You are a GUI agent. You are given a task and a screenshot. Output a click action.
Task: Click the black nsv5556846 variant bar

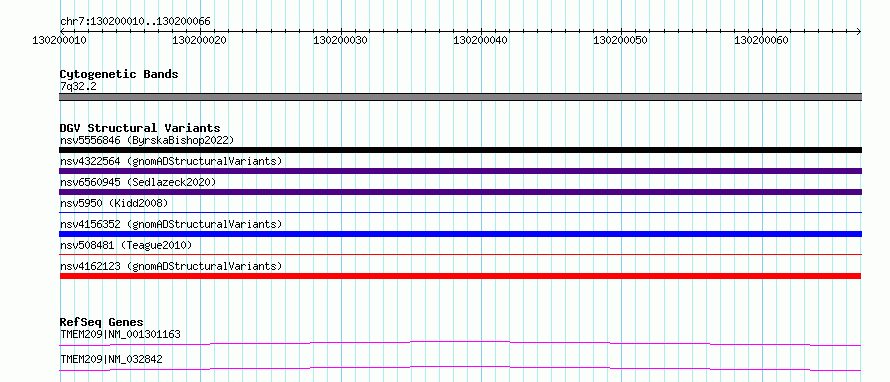pos(460,150)
